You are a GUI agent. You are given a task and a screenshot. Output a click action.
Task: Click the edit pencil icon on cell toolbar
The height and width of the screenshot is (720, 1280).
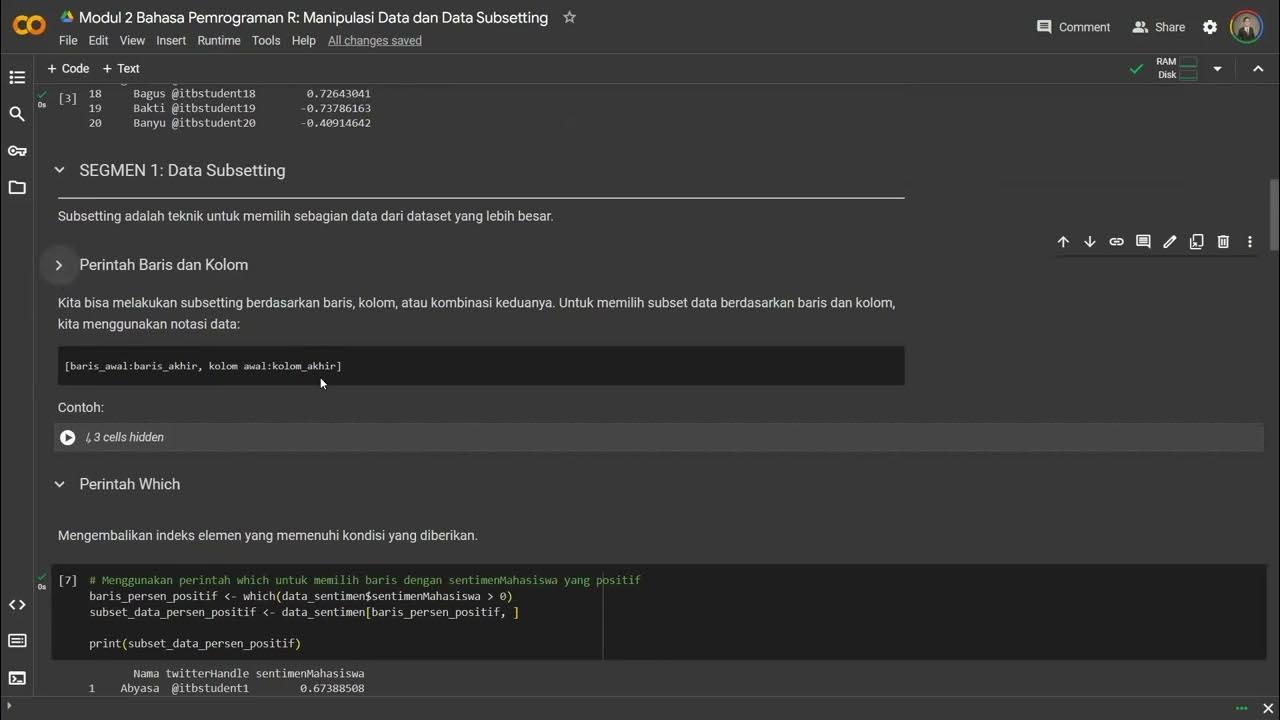pos(1170,242)
